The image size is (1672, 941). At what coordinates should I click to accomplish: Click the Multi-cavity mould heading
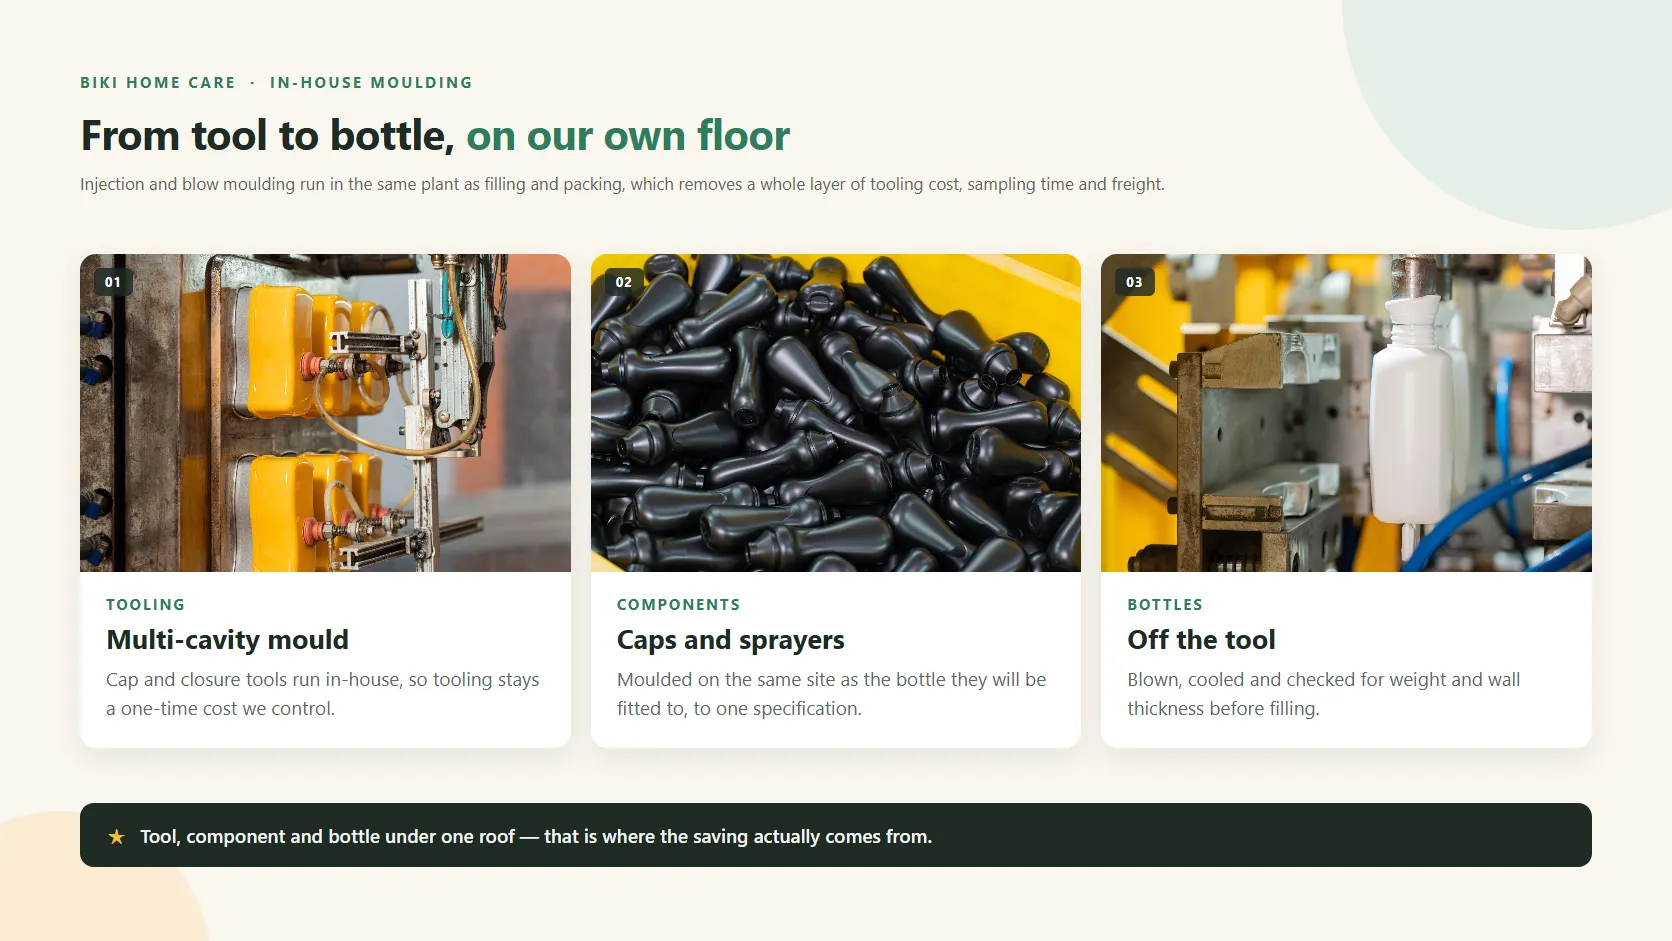pos(228,640)
